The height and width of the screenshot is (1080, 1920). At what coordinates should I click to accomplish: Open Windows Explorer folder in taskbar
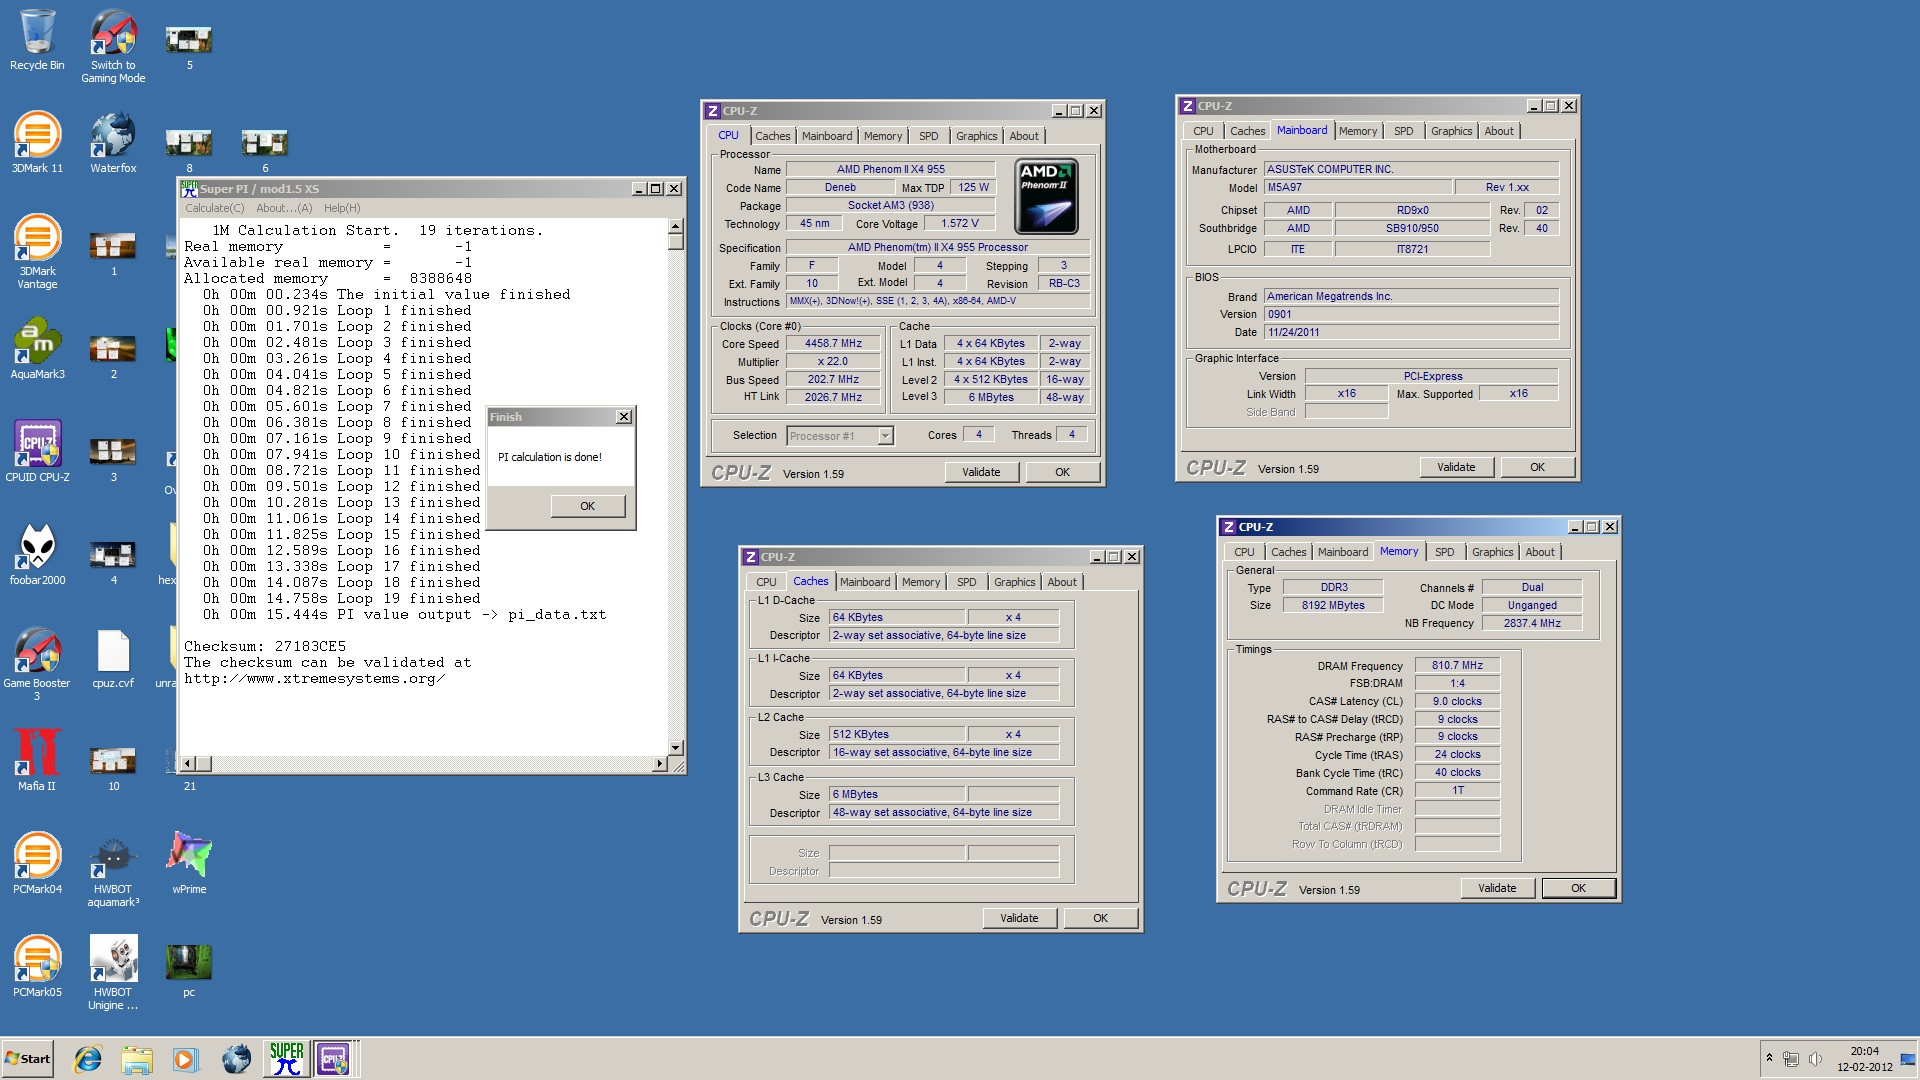pos(137,1059)
